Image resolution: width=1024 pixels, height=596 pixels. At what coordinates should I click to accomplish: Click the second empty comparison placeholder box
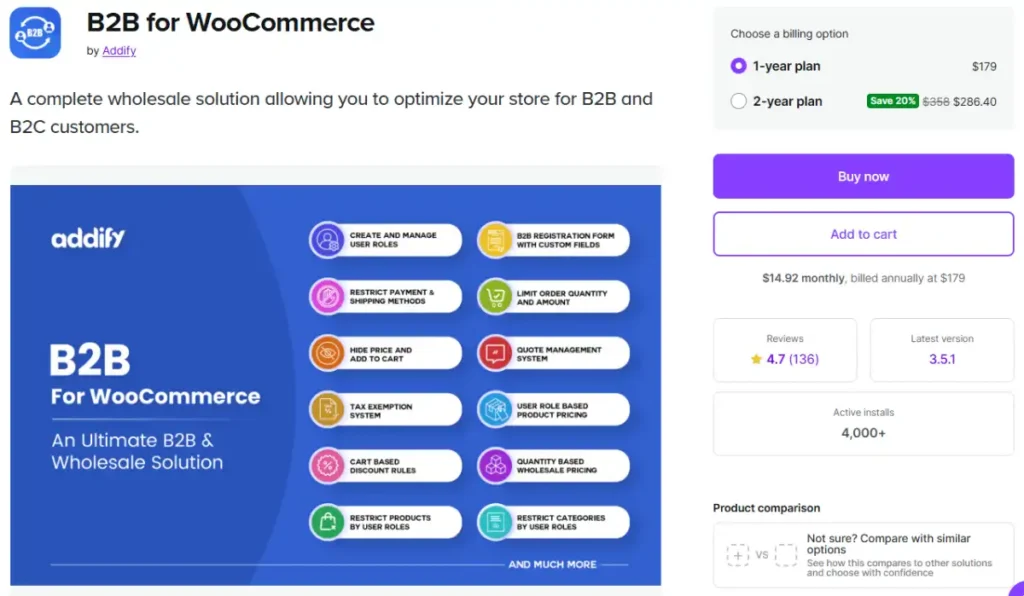[786, 555]
